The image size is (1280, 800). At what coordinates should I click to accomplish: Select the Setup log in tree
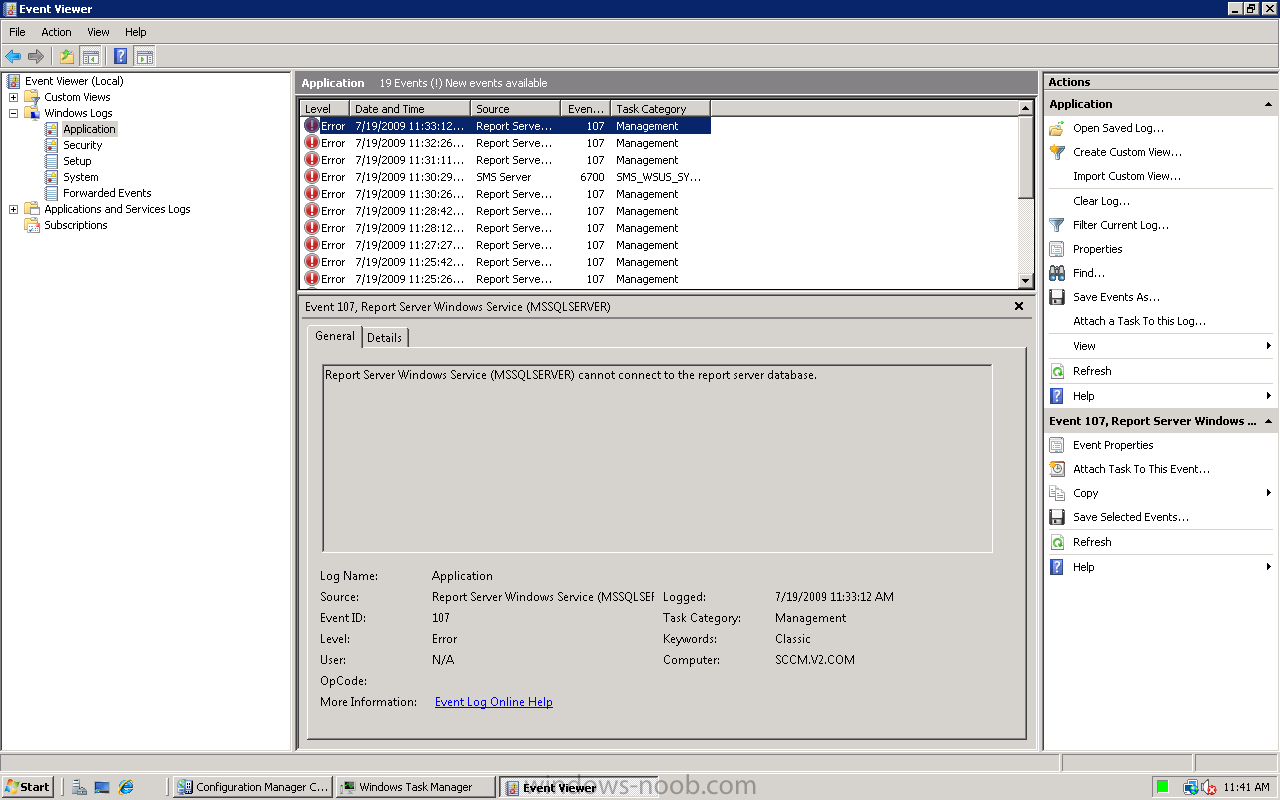point(77,161)
